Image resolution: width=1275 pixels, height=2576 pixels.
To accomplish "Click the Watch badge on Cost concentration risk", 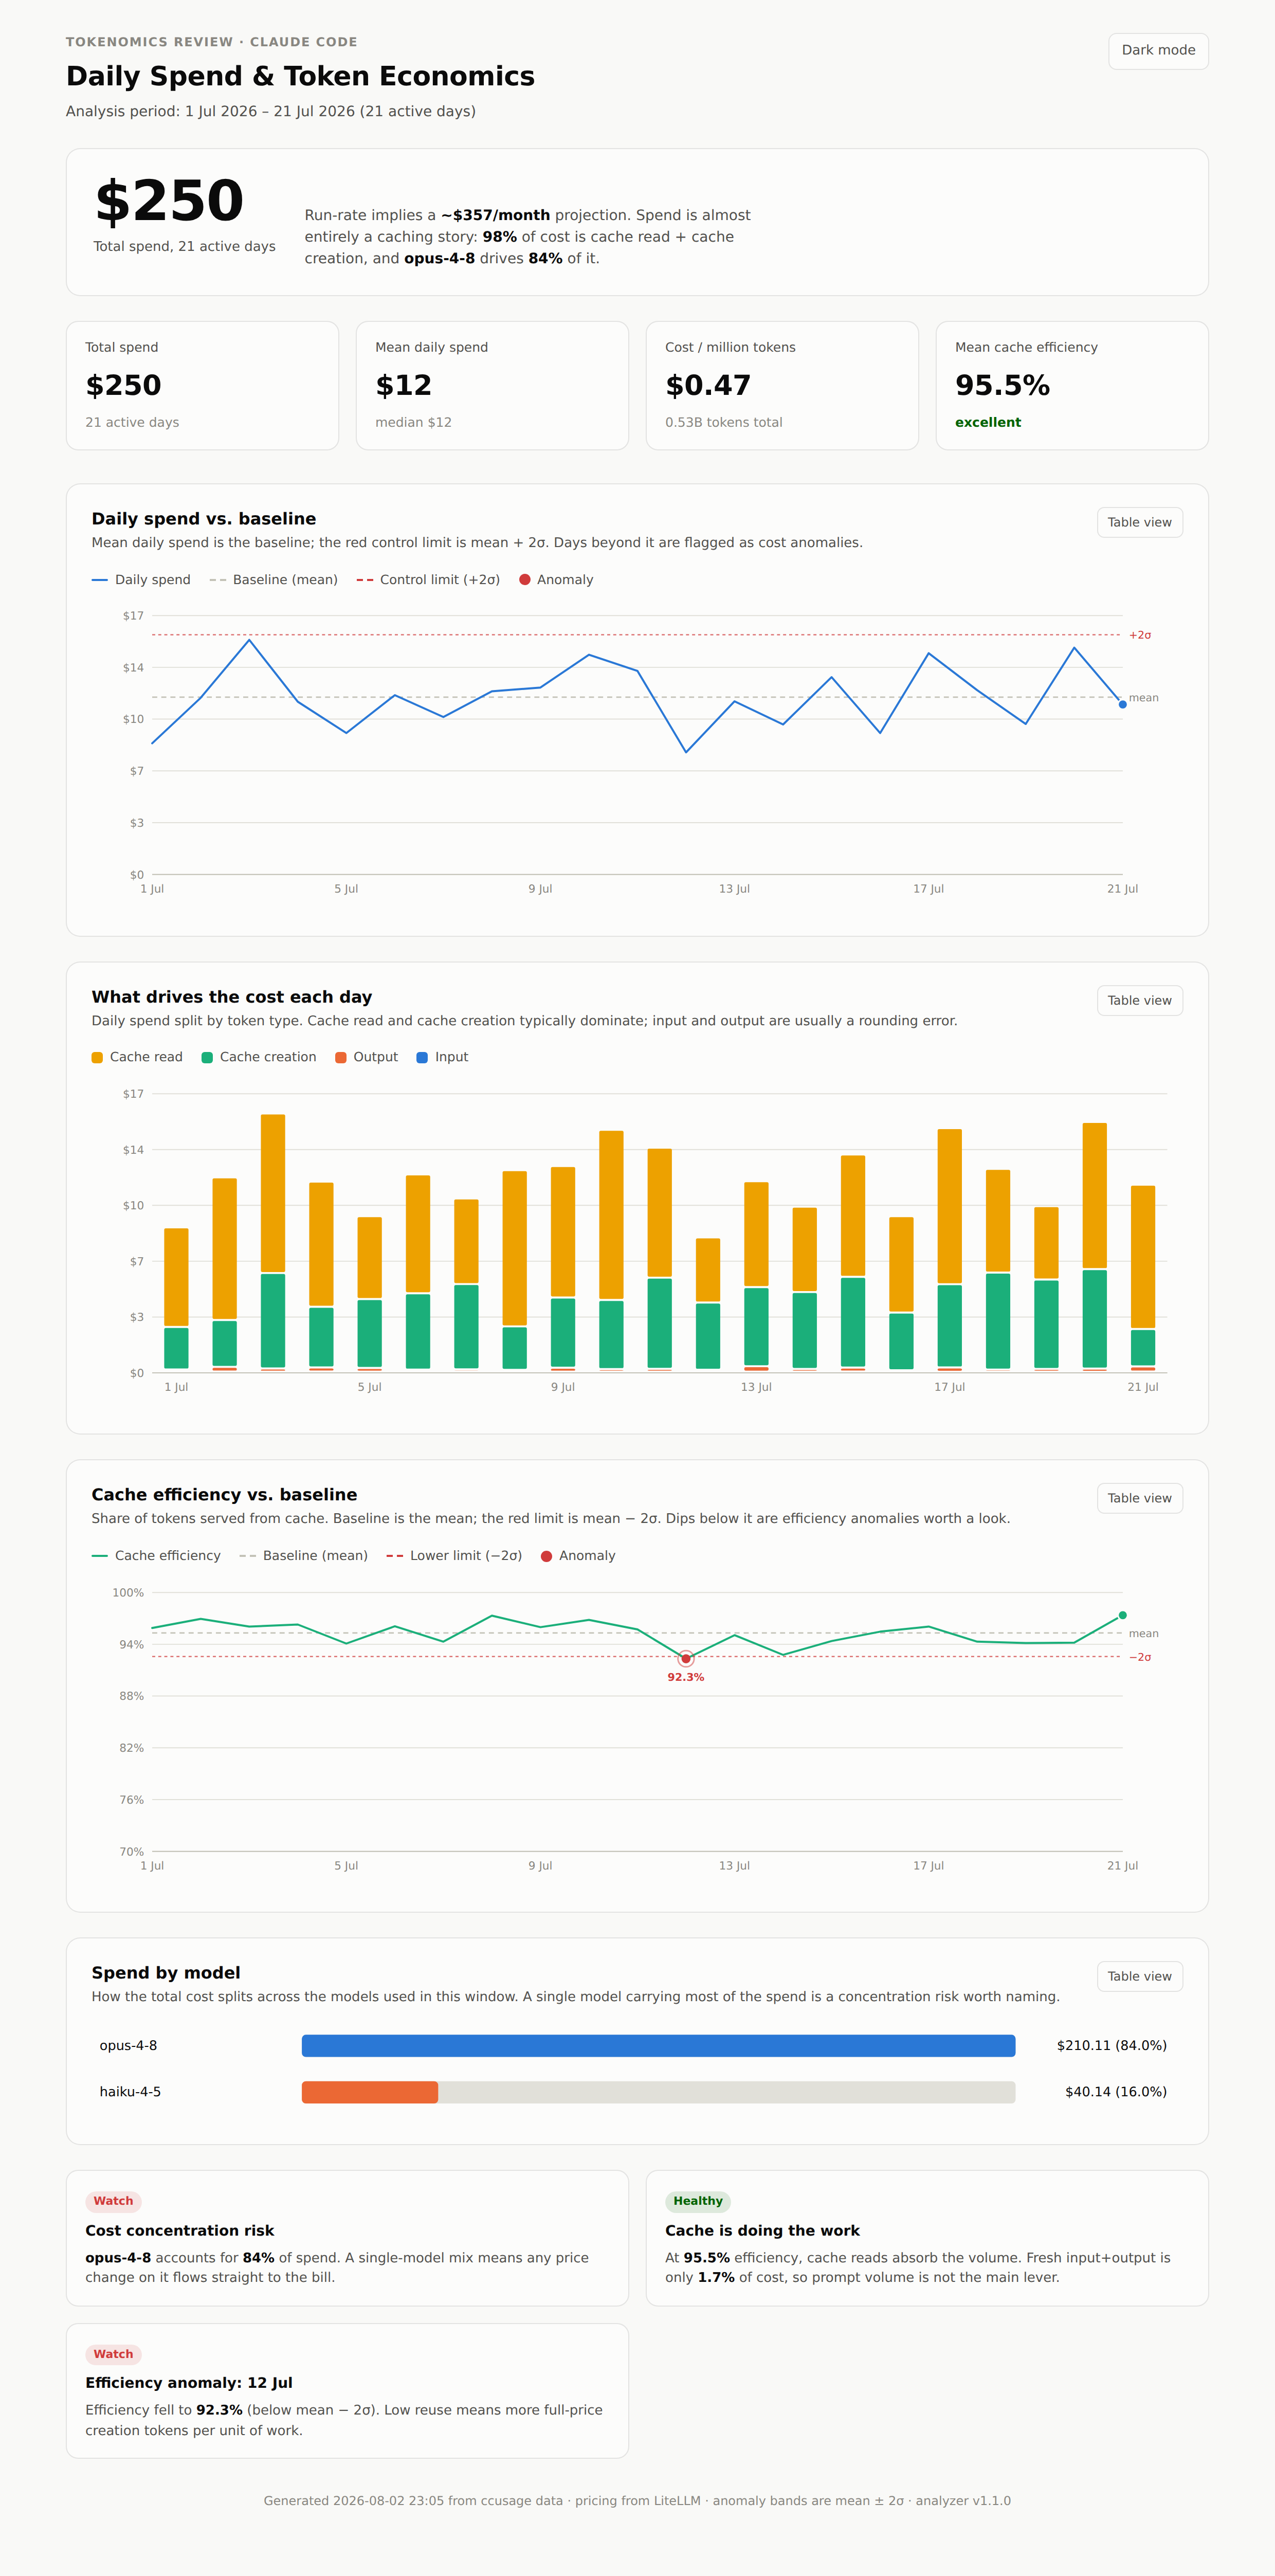I will pos(113,2201).
